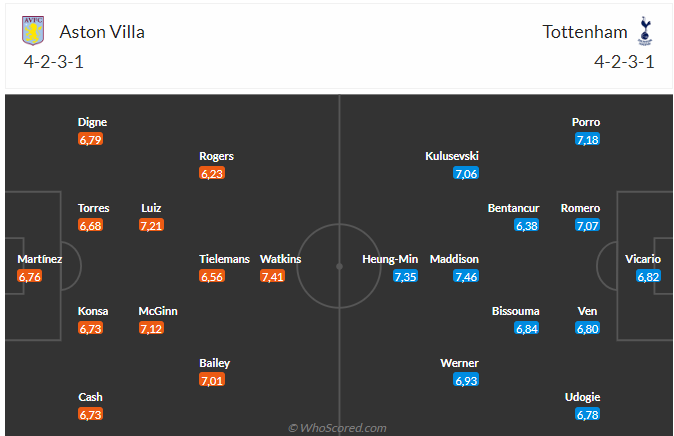
Task: Click Werner's 6.93 rating badge
Action: click(466, 380)
